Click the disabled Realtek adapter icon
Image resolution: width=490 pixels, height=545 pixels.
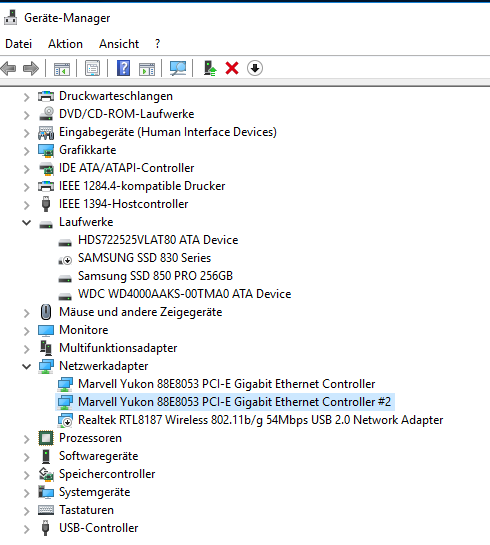[65, 420]
